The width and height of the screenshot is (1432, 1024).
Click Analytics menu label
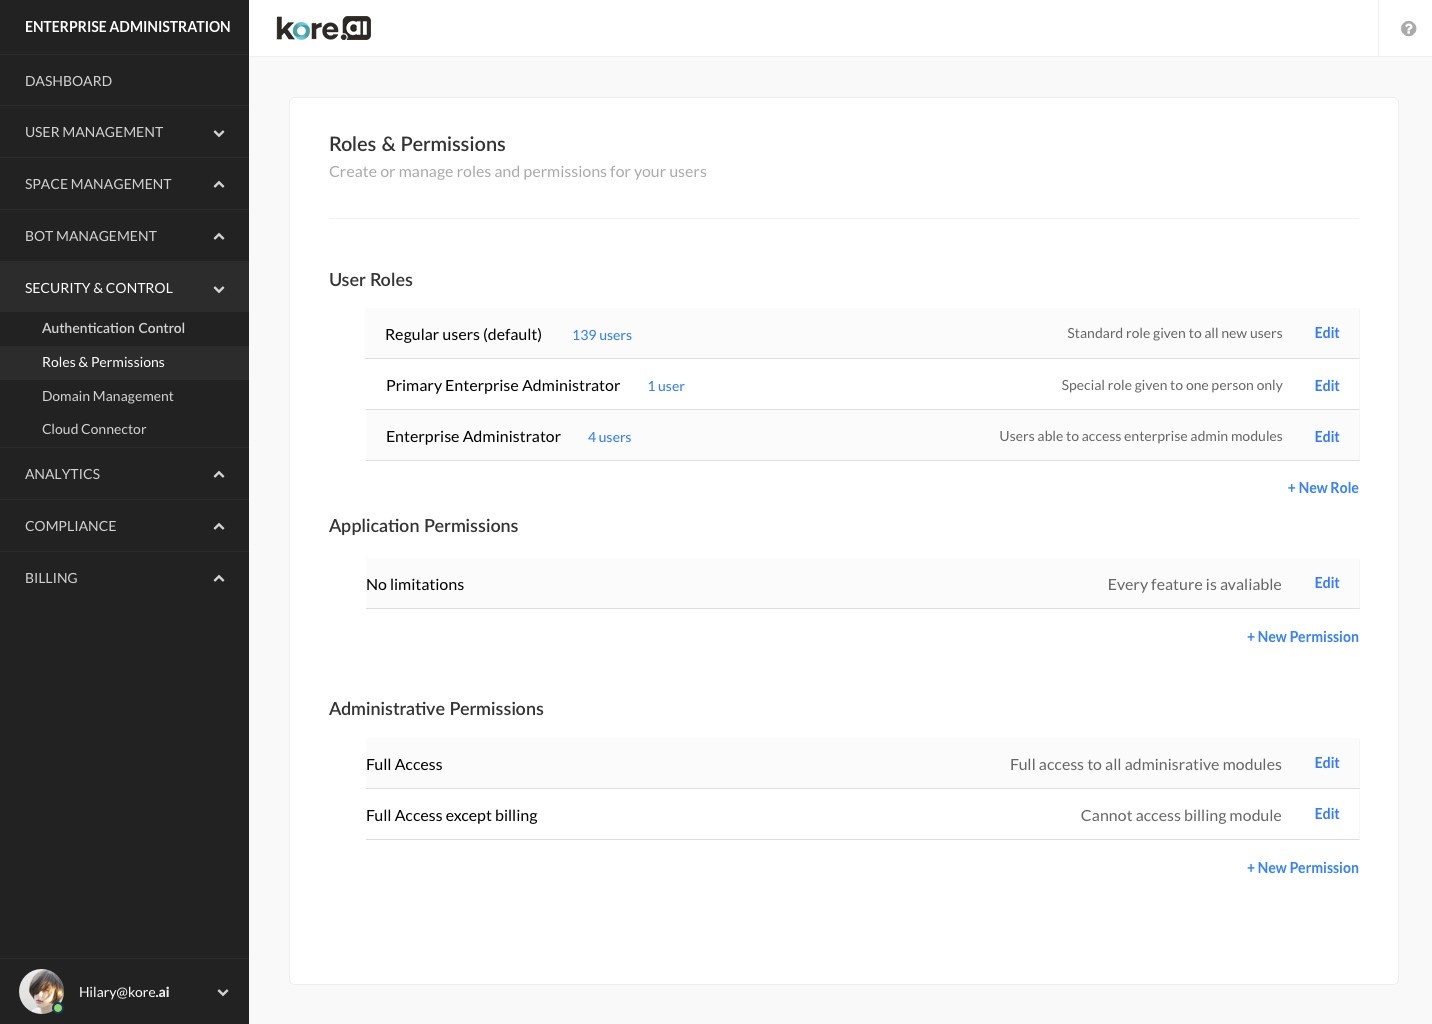pos(62,474)
